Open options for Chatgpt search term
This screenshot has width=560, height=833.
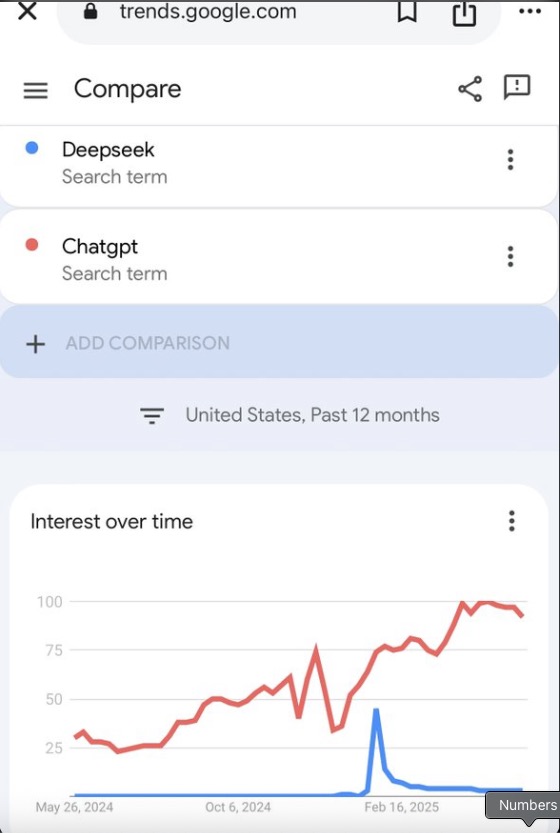point(510,257)
